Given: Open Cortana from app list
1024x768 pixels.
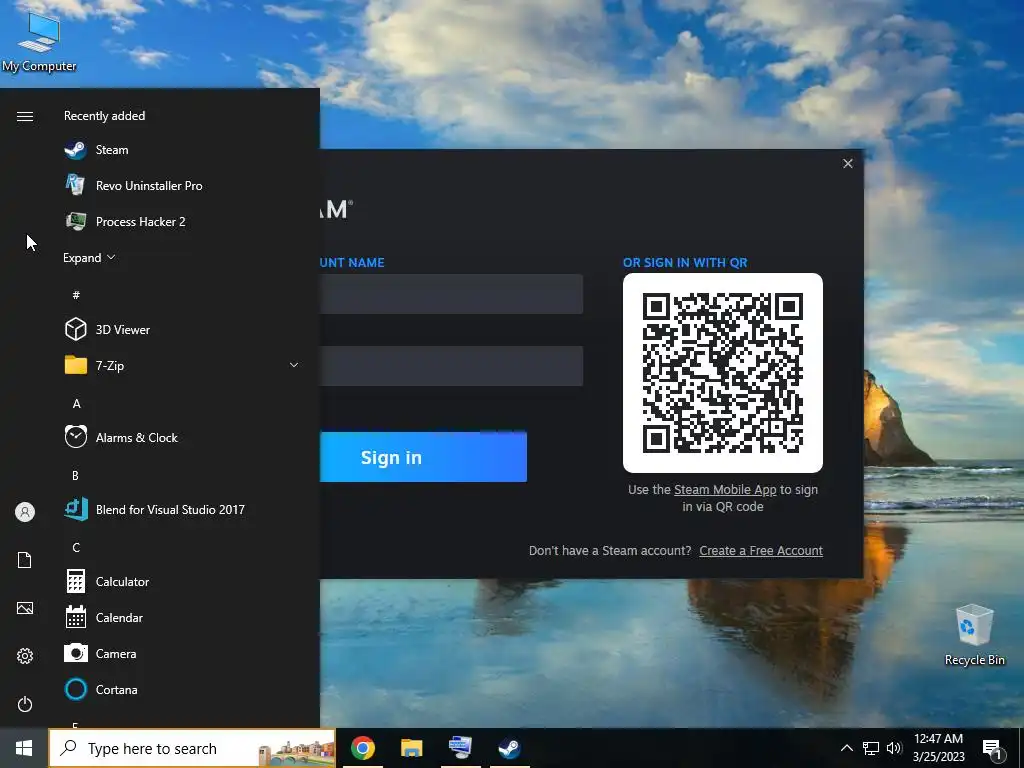Looking at the screenshot, I should pyautogui.click(x=183, y=689).
